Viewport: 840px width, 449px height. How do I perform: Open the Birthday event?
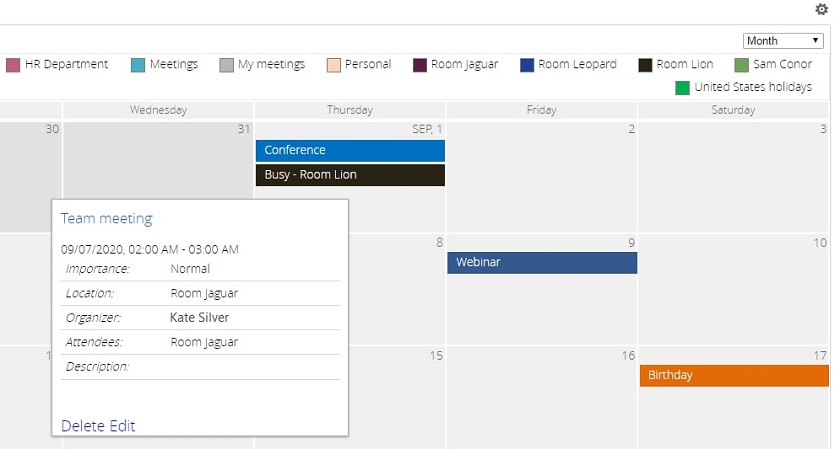734,375
